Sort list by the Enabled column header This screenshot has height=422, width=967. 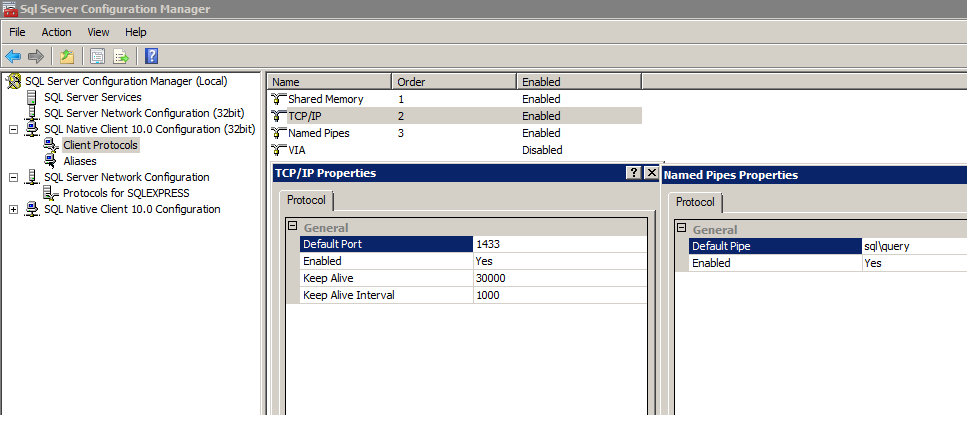[578, 81]
